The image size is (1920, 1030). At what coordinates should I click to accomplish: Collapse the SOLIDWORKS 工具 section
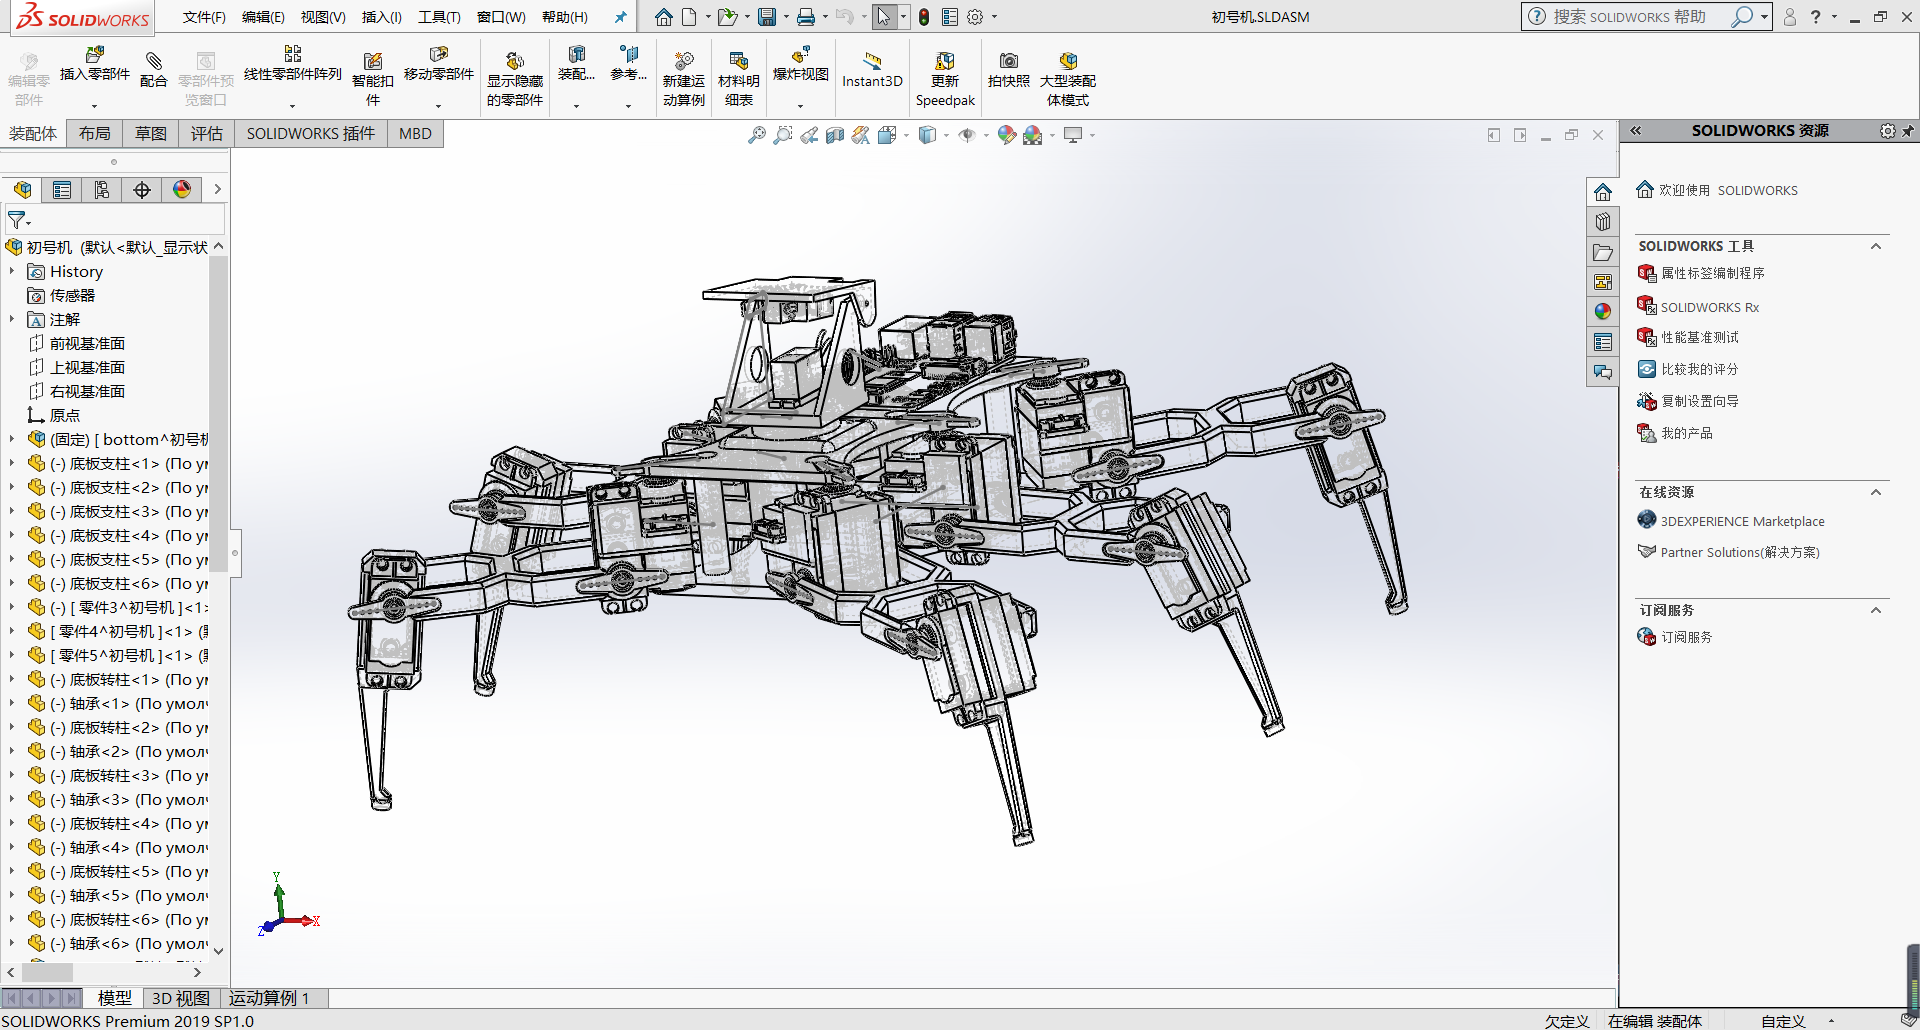pyautogui.click(x=1876, y=246)
